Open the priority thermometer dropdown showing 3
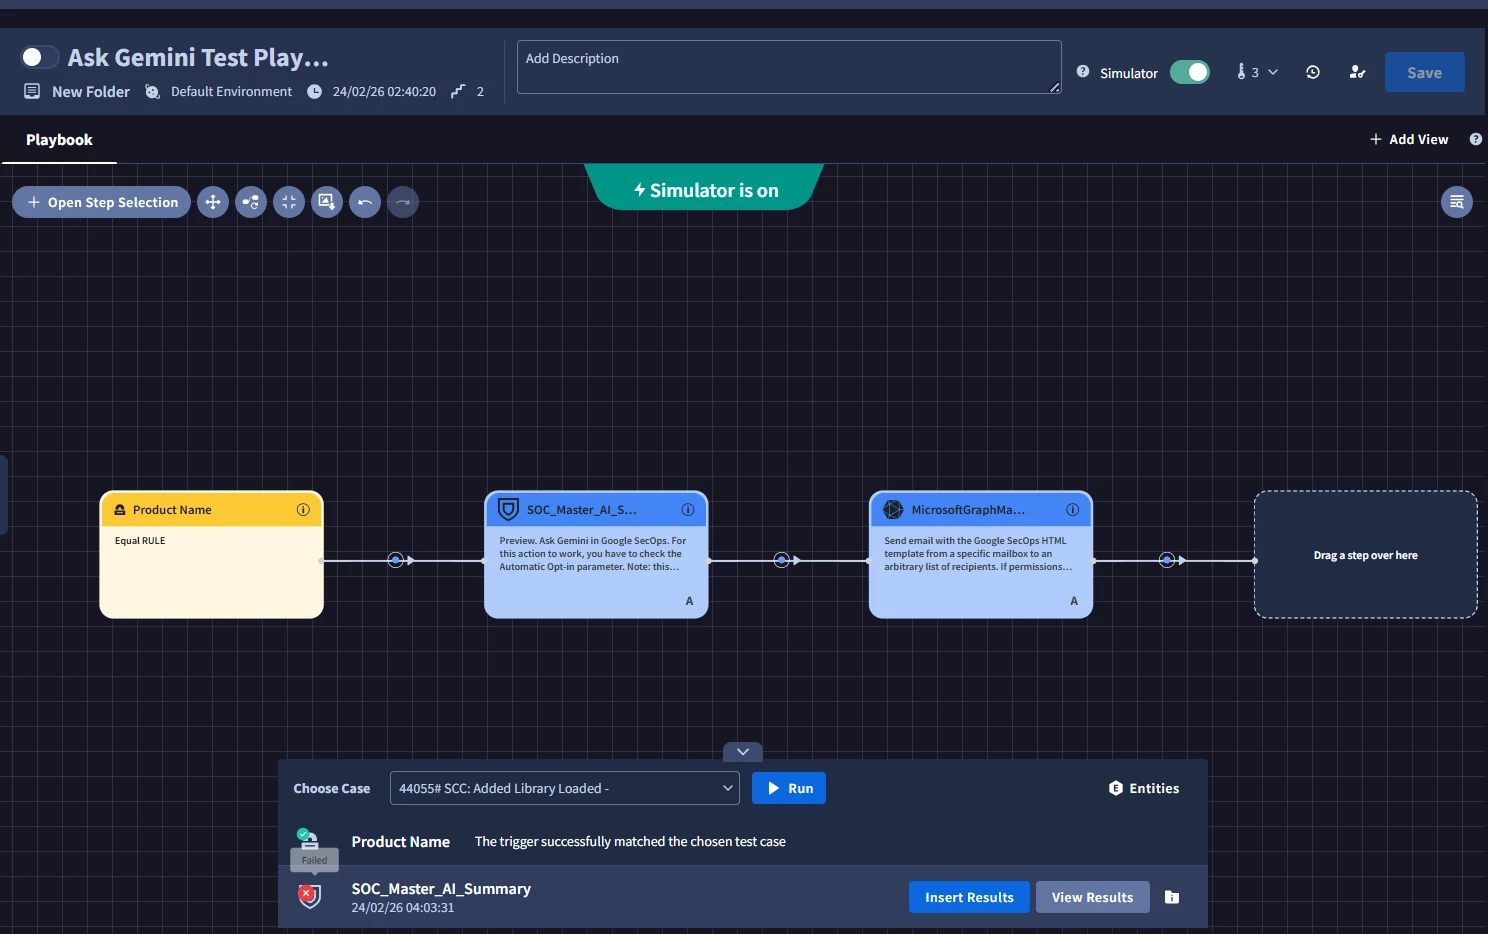The height and width of the screenshot is (934, 1488). (1257, 72)
